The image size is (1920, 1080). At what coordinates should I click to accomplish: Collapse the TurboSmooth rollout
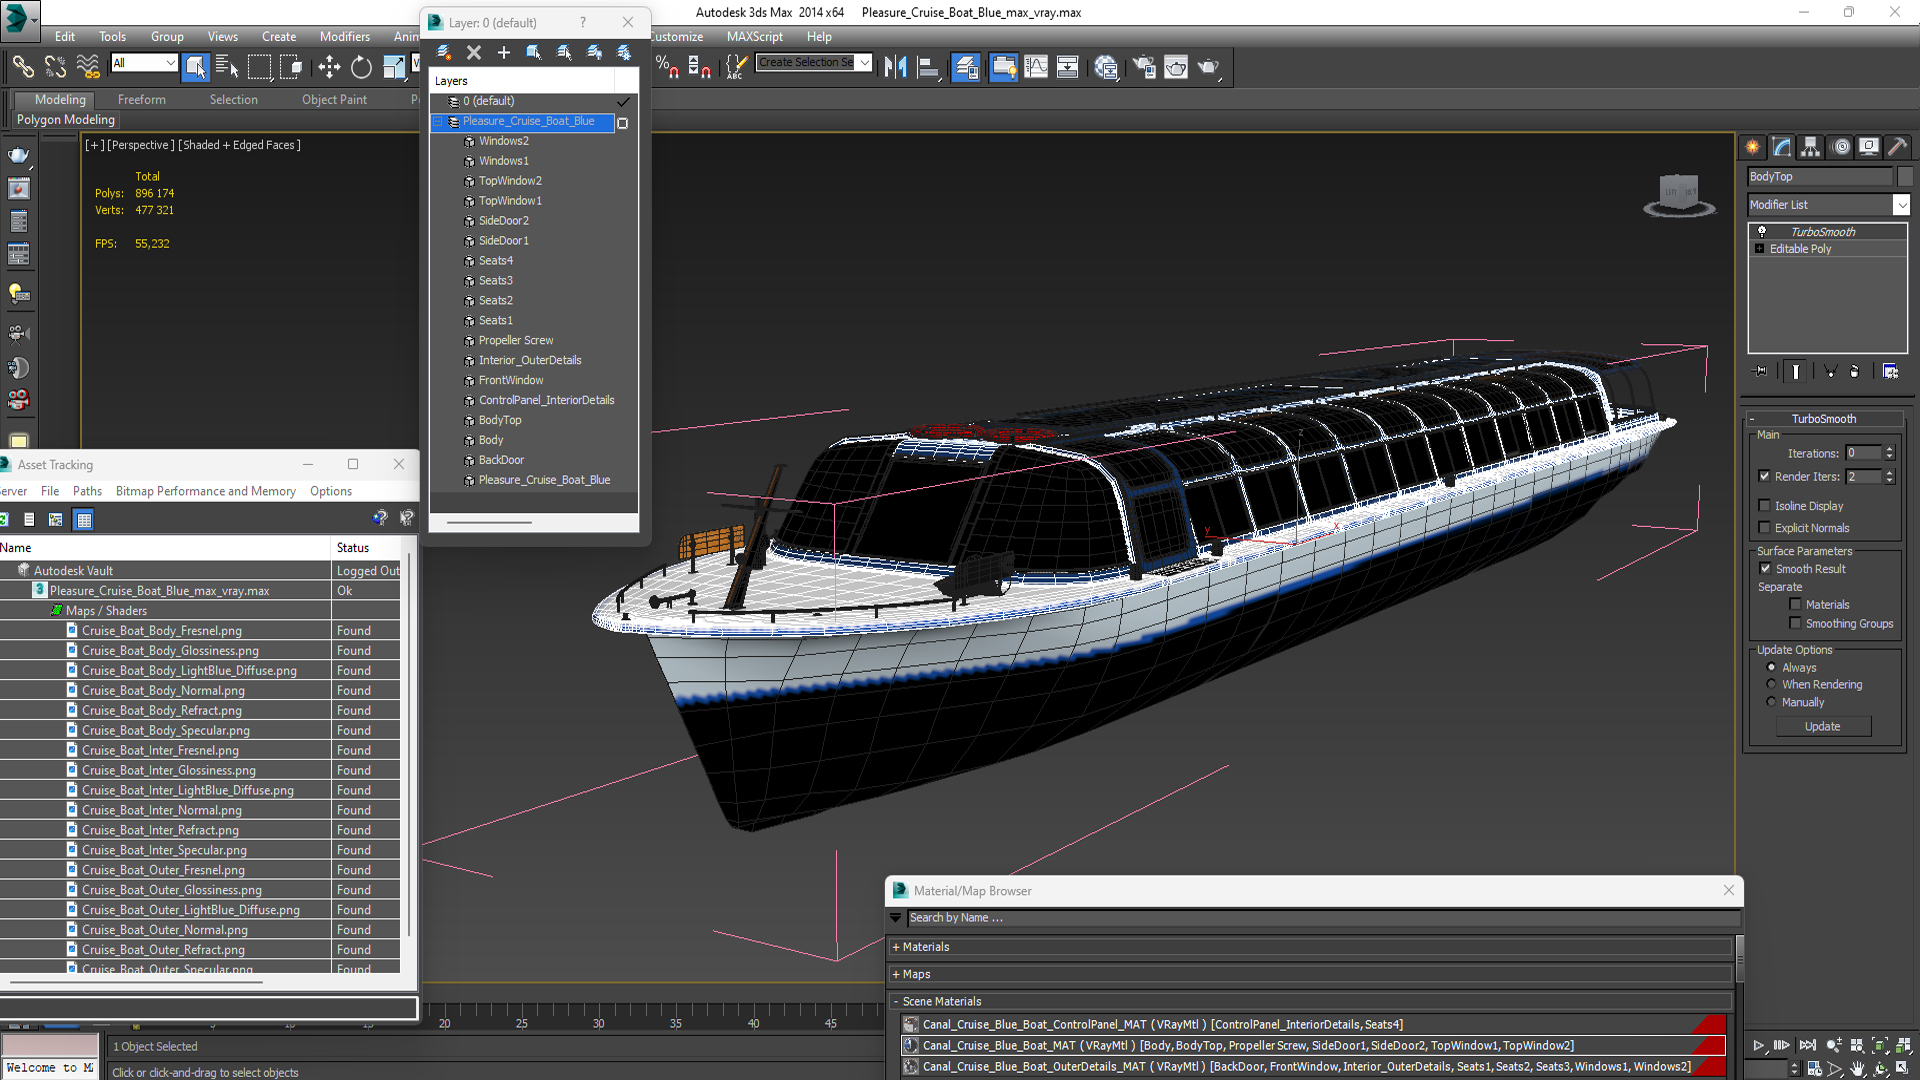1752,419
